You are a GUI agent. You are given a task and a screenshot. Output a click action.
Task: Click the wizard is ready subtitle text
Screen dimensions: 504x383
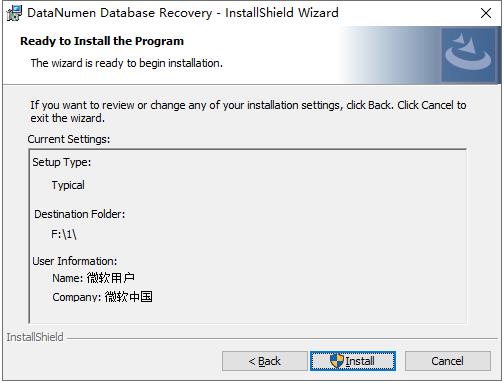coord(127,63)
